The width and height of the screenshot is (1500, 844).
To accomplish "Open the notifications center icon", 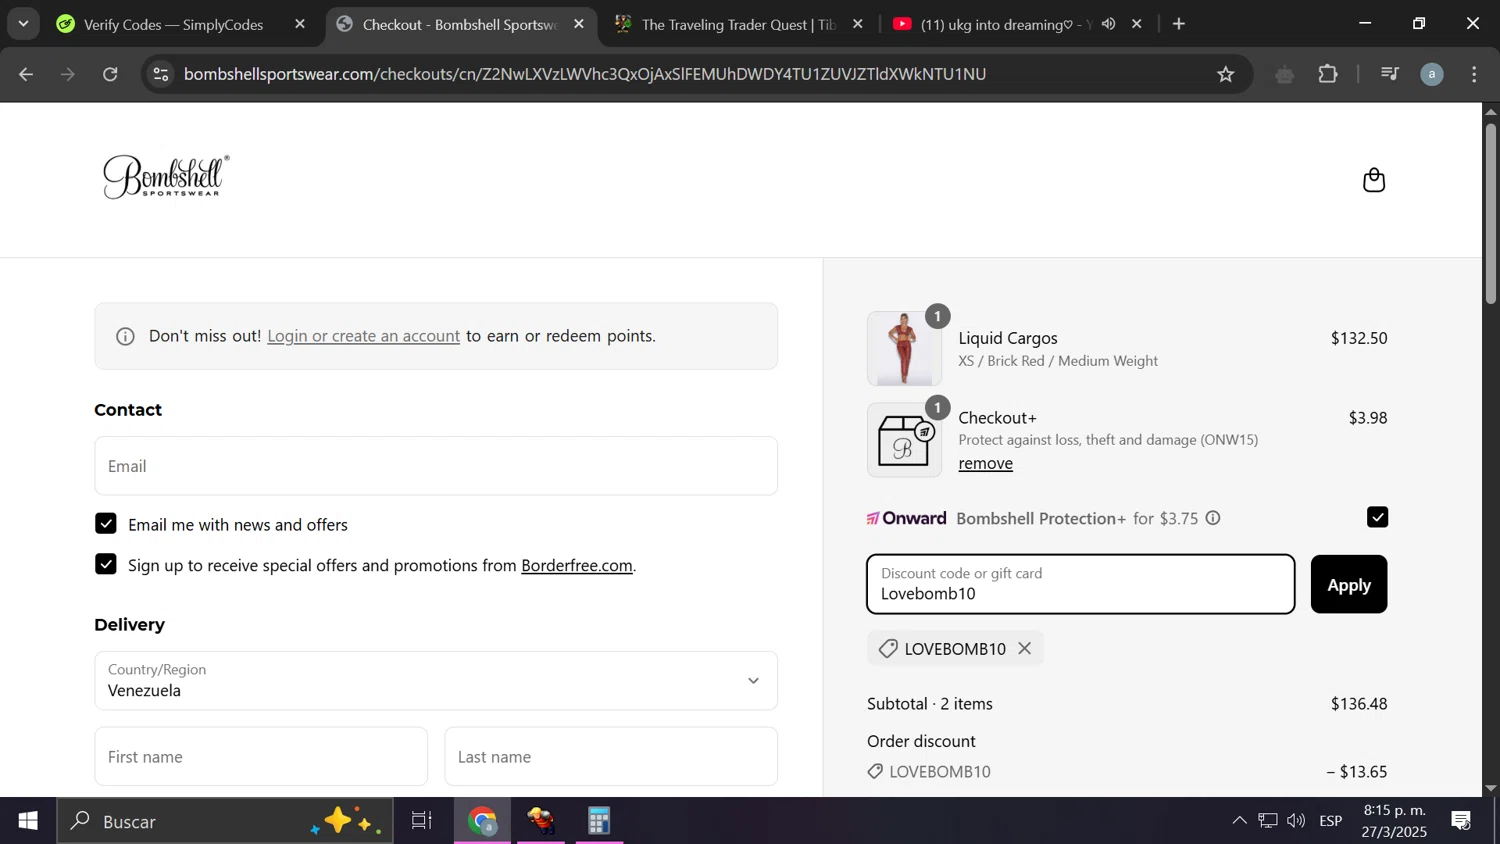I will 1461,821.
